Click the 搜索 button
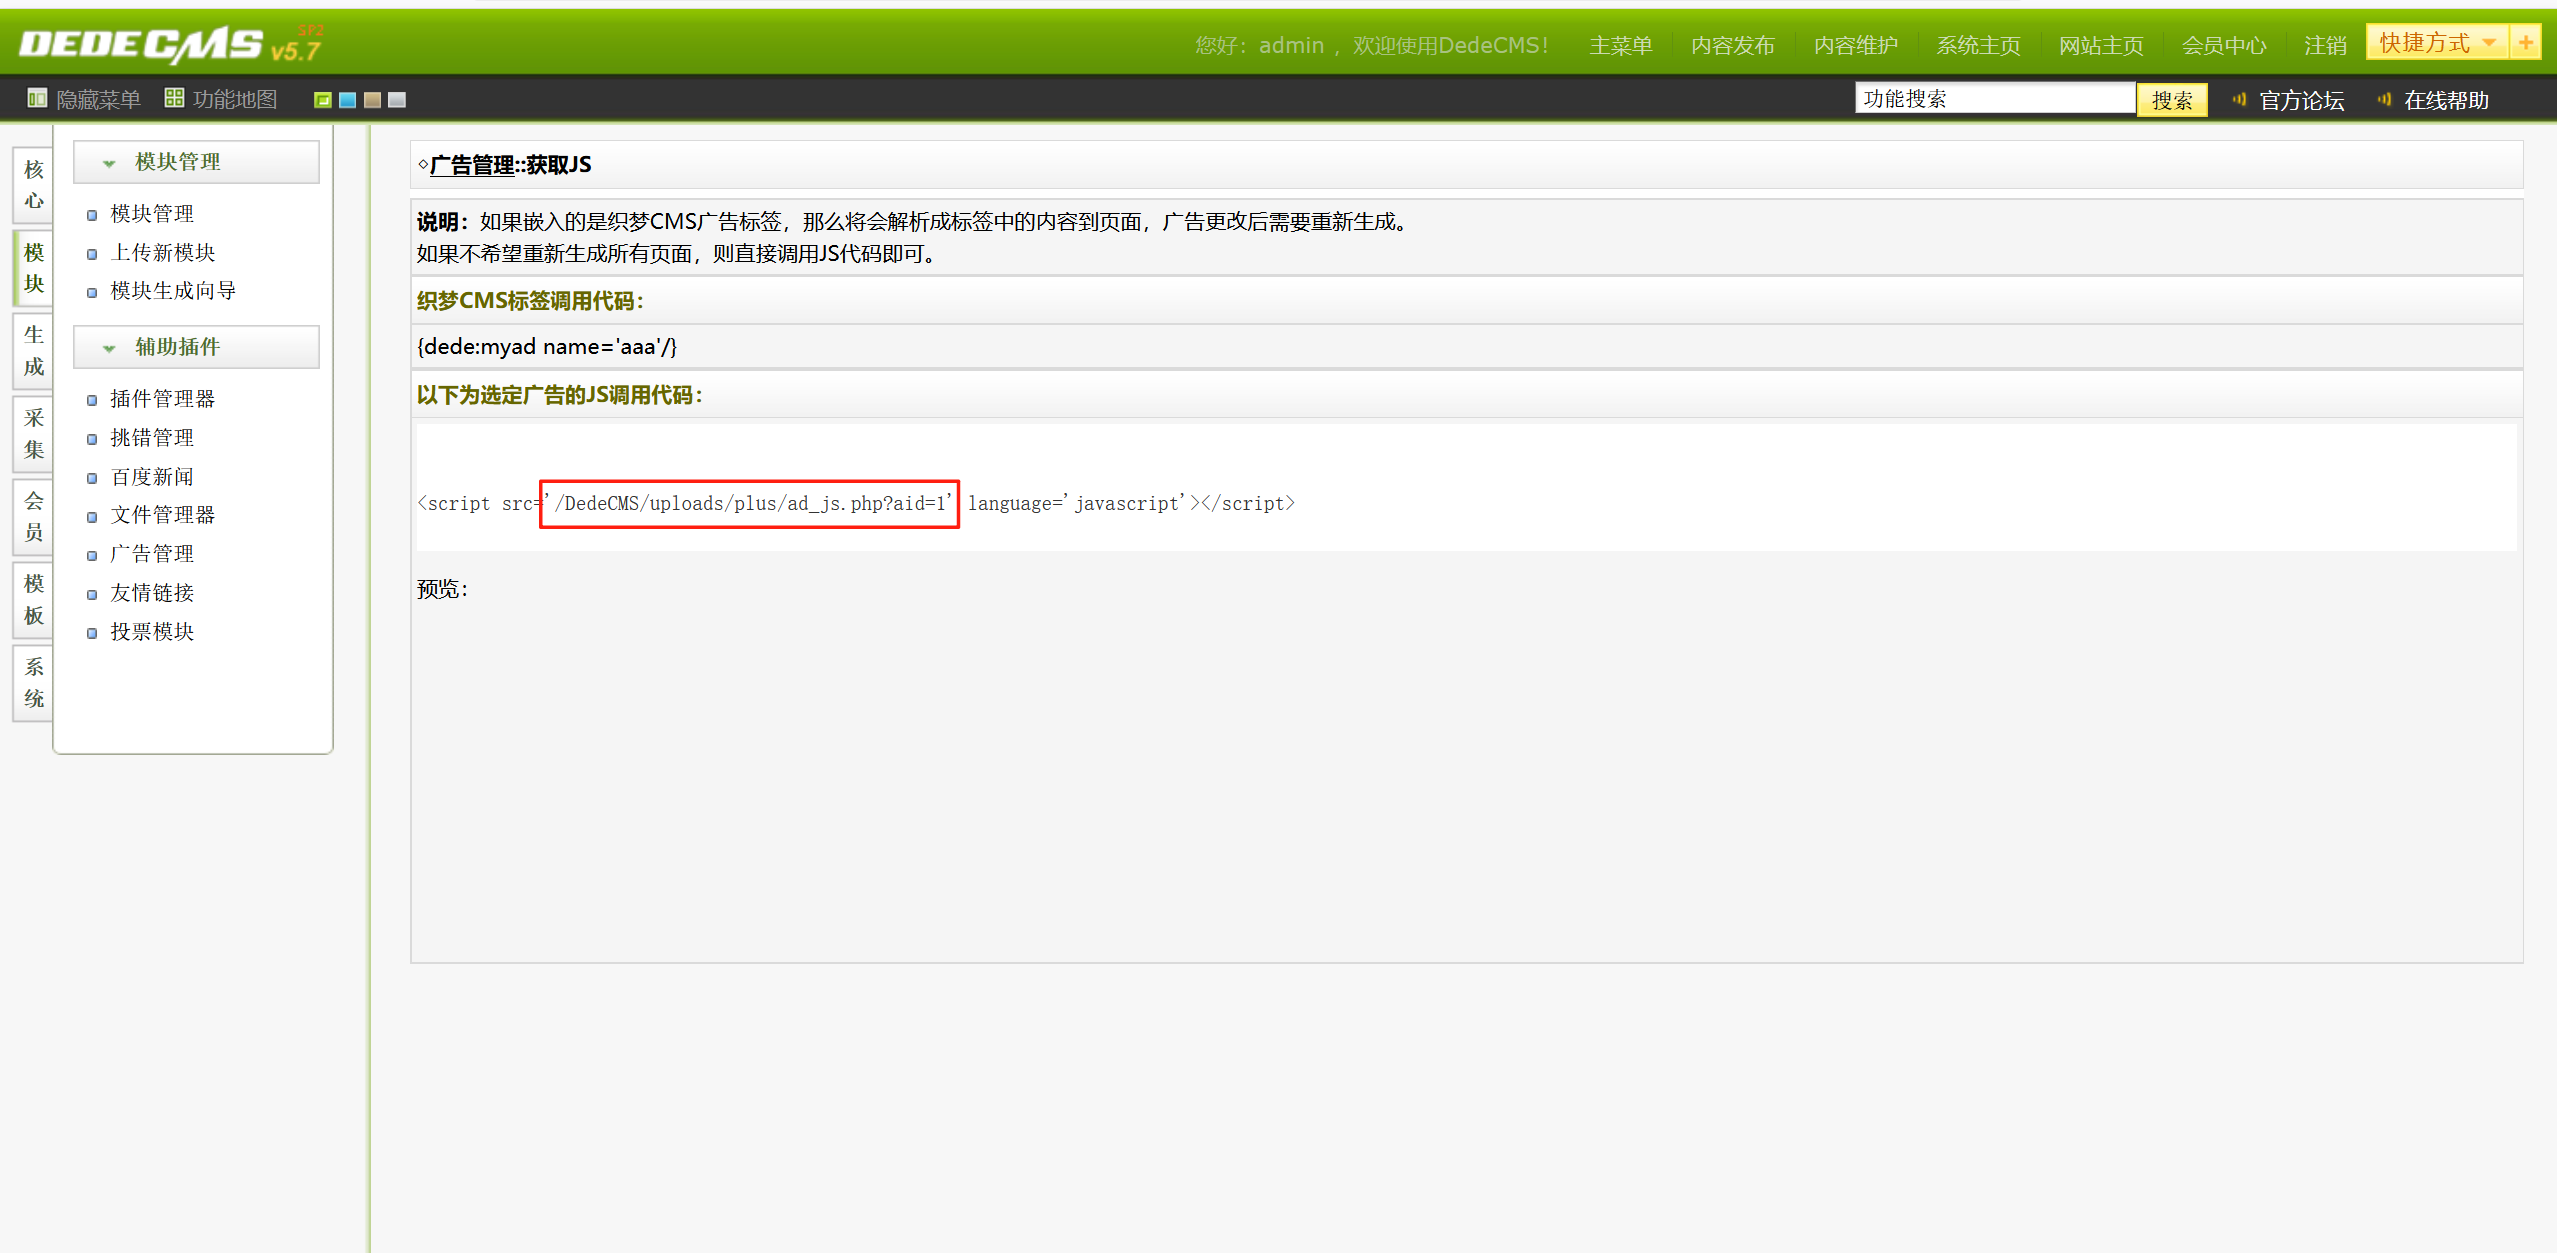The image size is (2557, 1253). coord(2172,100)
